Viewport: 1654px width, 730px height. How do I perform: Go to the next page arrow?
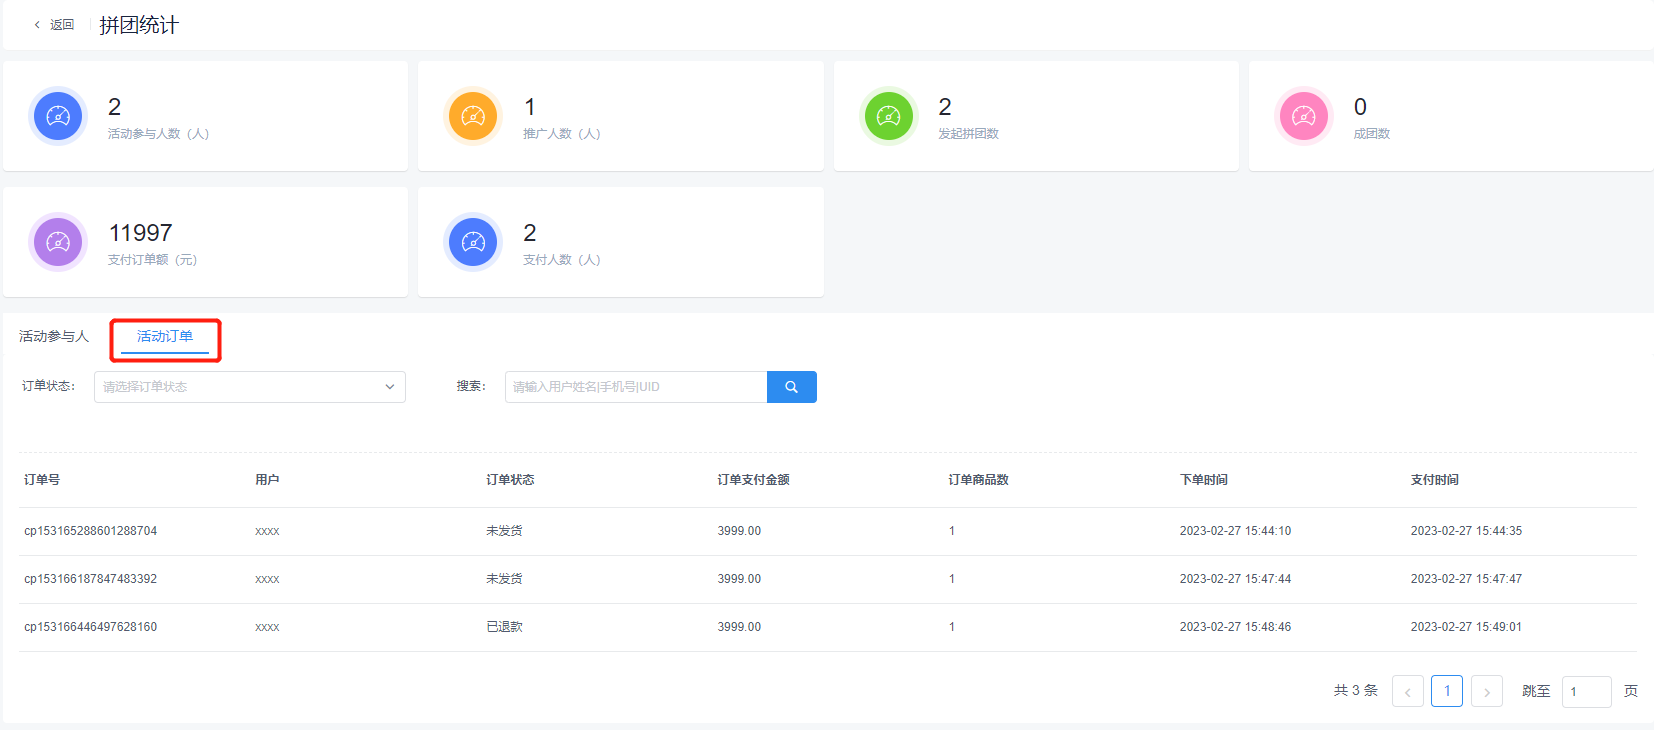[1487, 692]
